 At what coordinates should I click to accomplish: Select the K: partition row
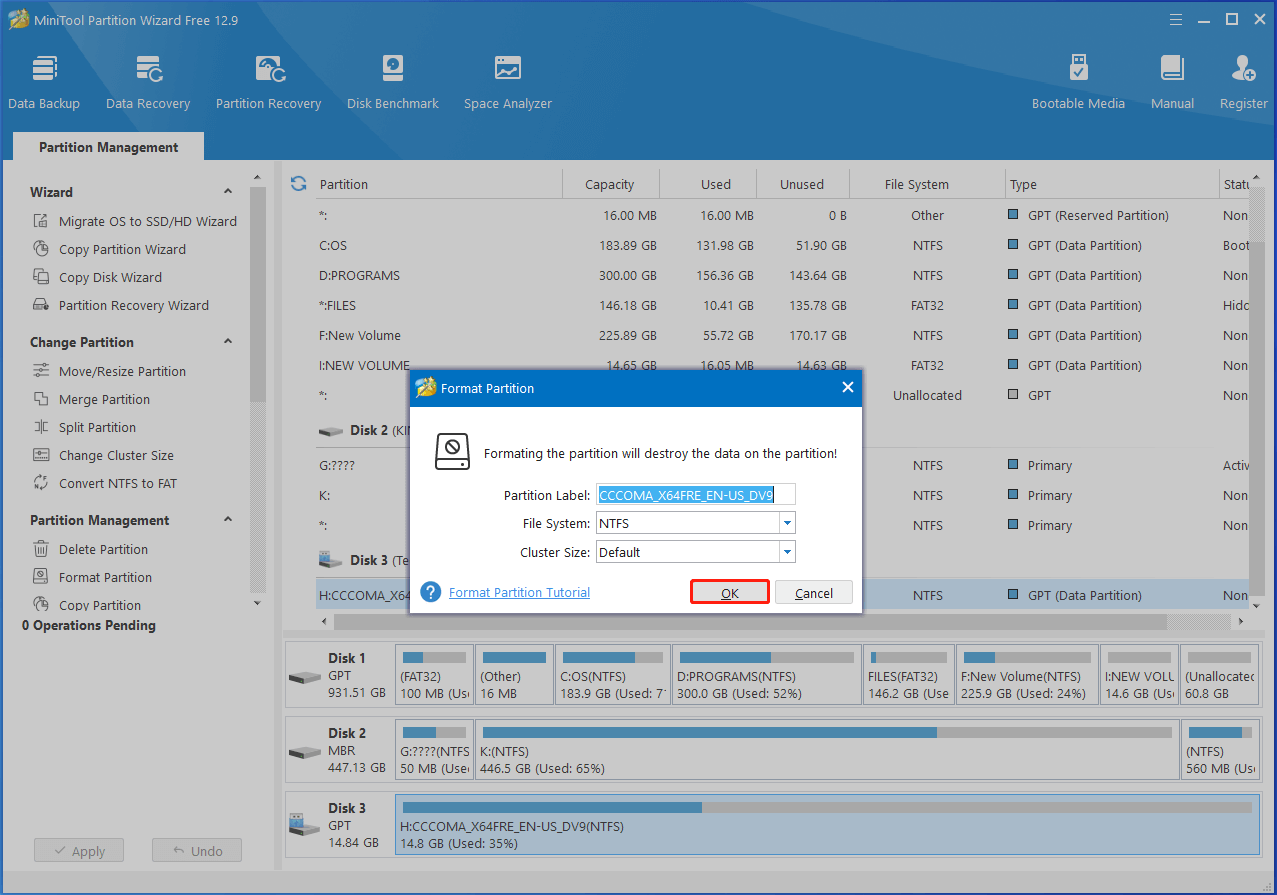pos(783,495)
